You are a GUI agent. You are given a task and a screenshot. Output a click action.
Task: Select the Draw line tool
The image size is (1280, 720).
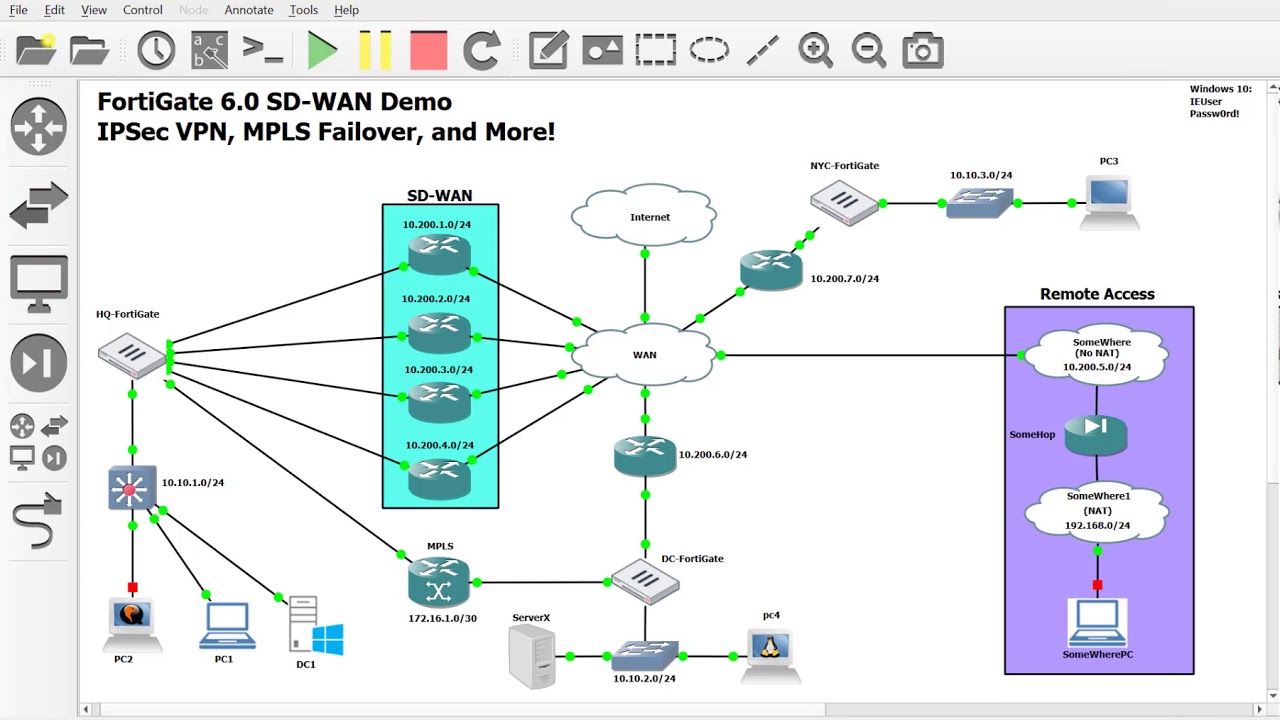[x=762, y=50]
